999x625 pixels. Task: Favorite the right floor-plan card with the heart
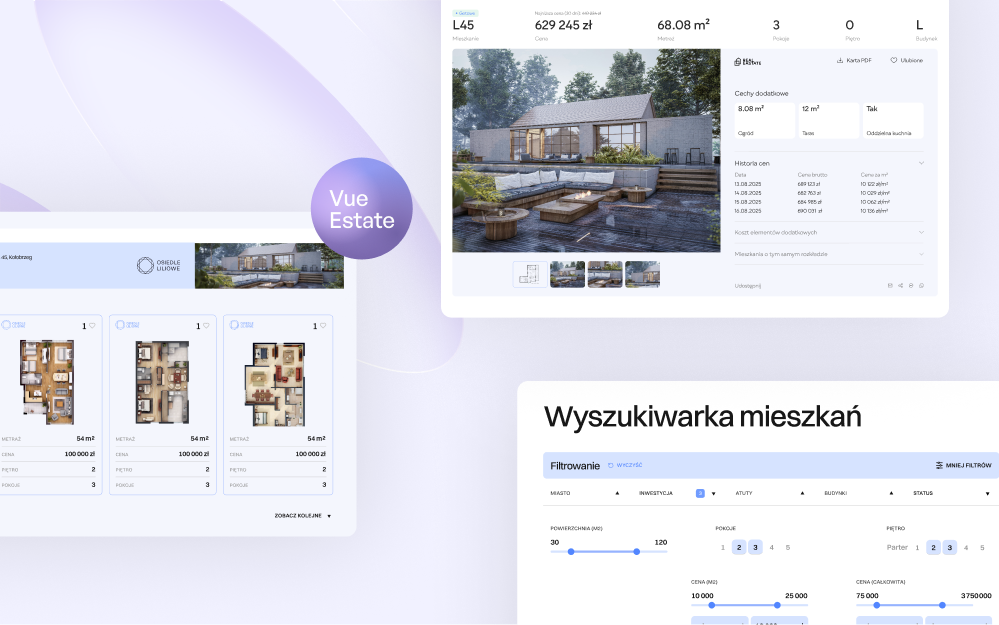click(322, 326)
